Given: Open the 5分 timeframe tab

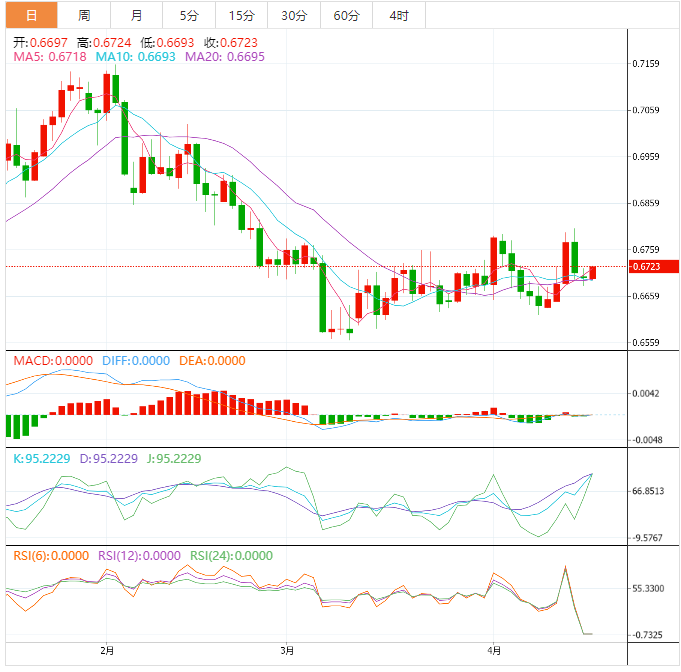Looking at the screenshot, I should (189, 15).
